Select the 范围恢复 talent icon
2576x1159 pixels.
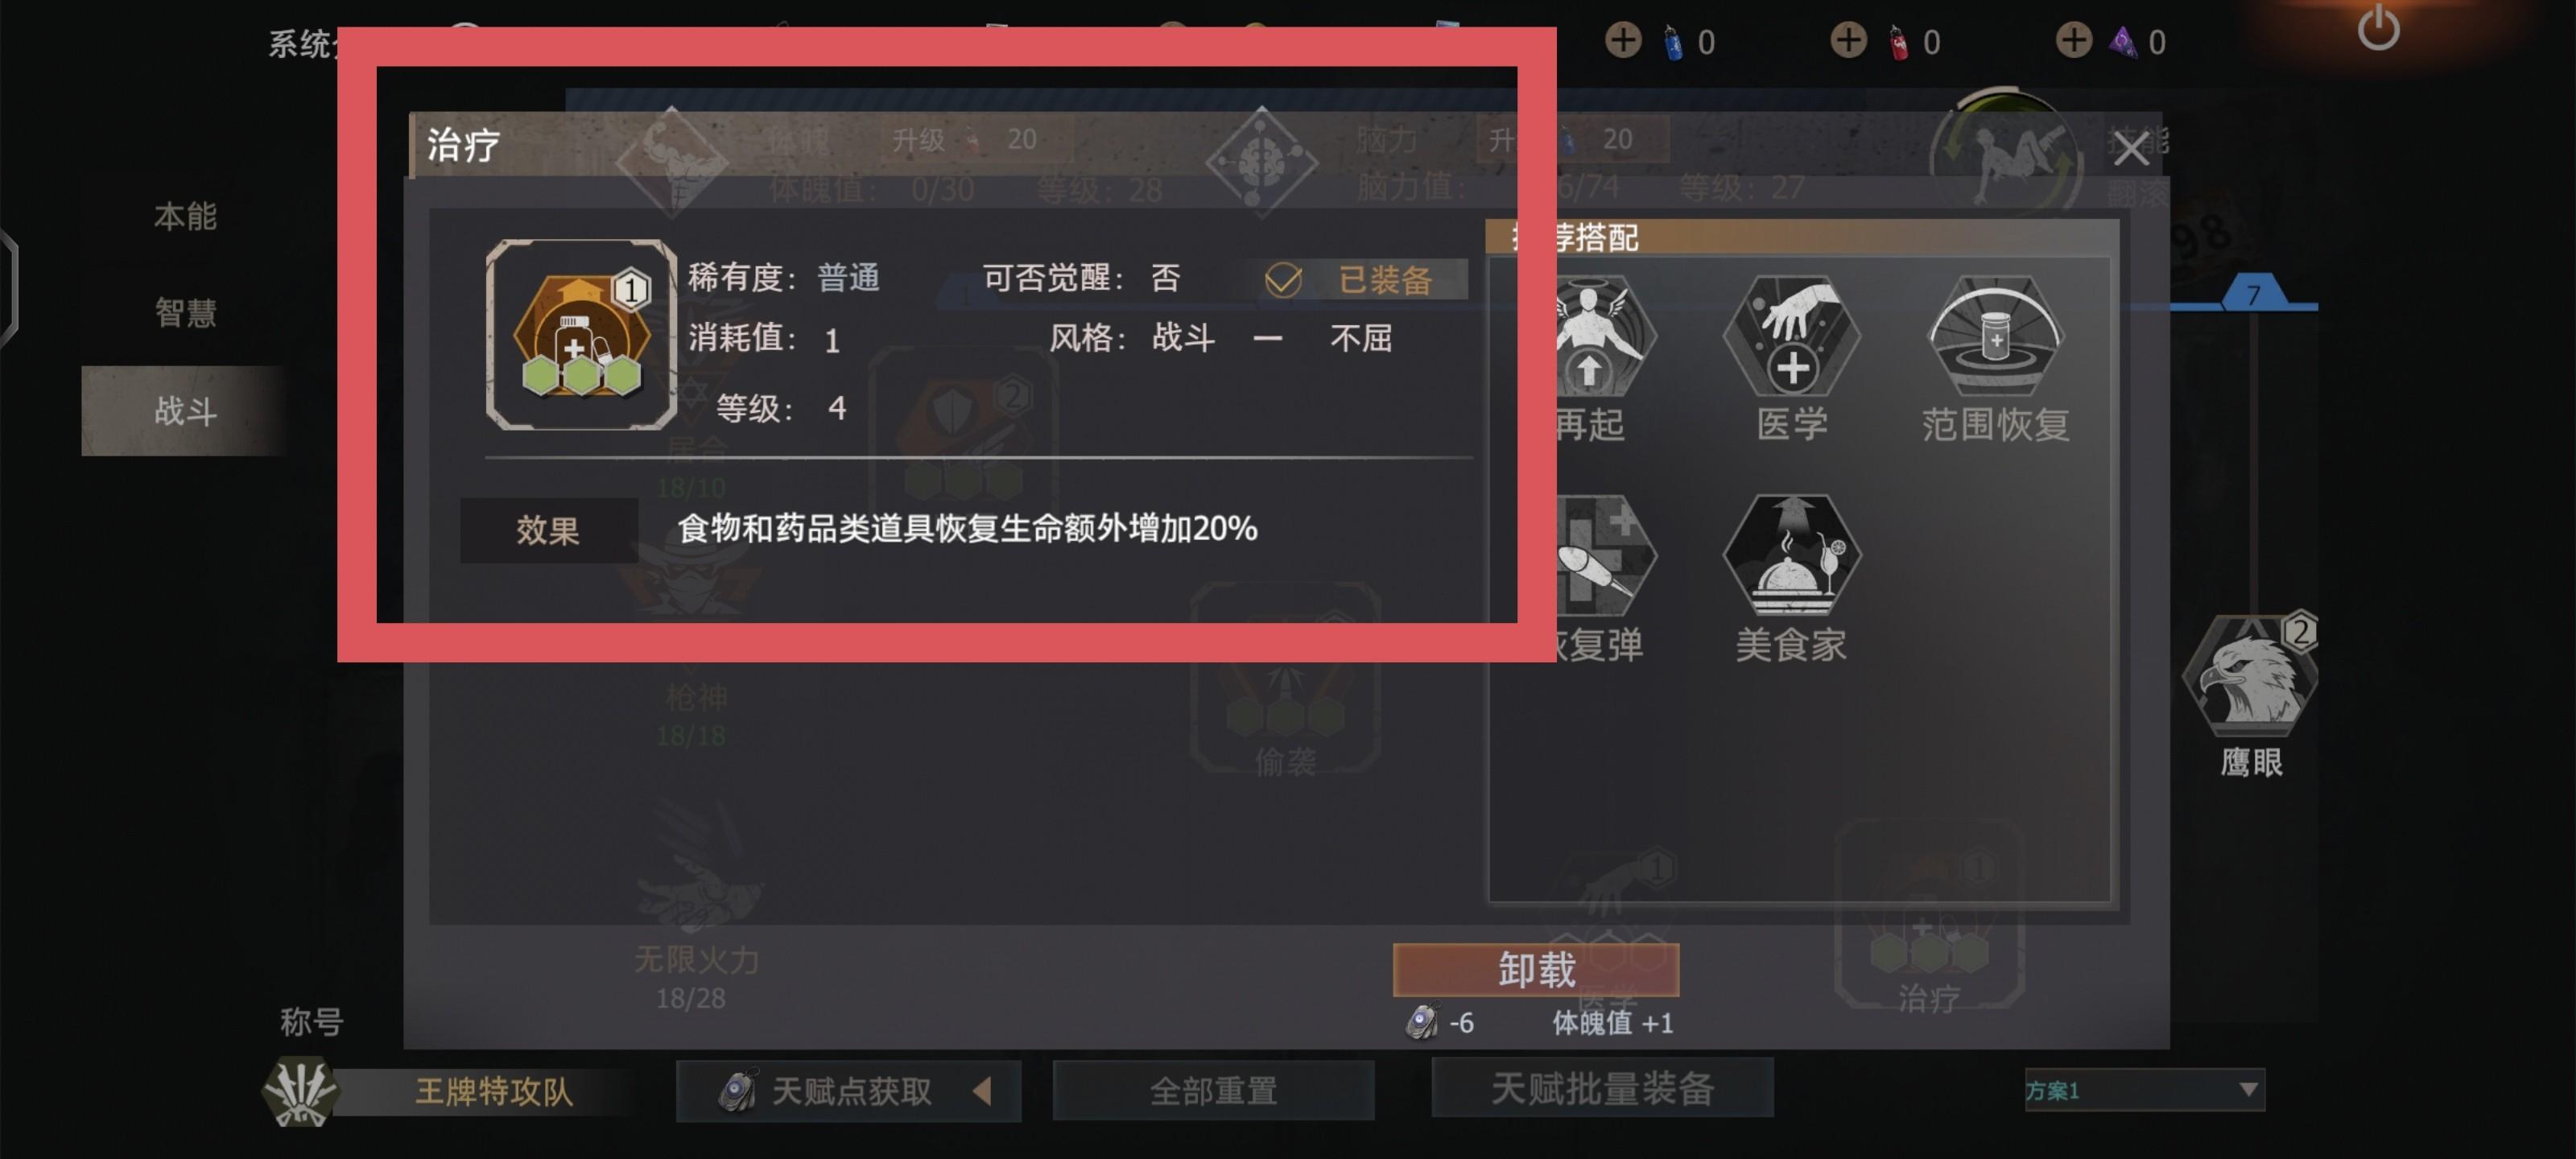[1994, 336]
